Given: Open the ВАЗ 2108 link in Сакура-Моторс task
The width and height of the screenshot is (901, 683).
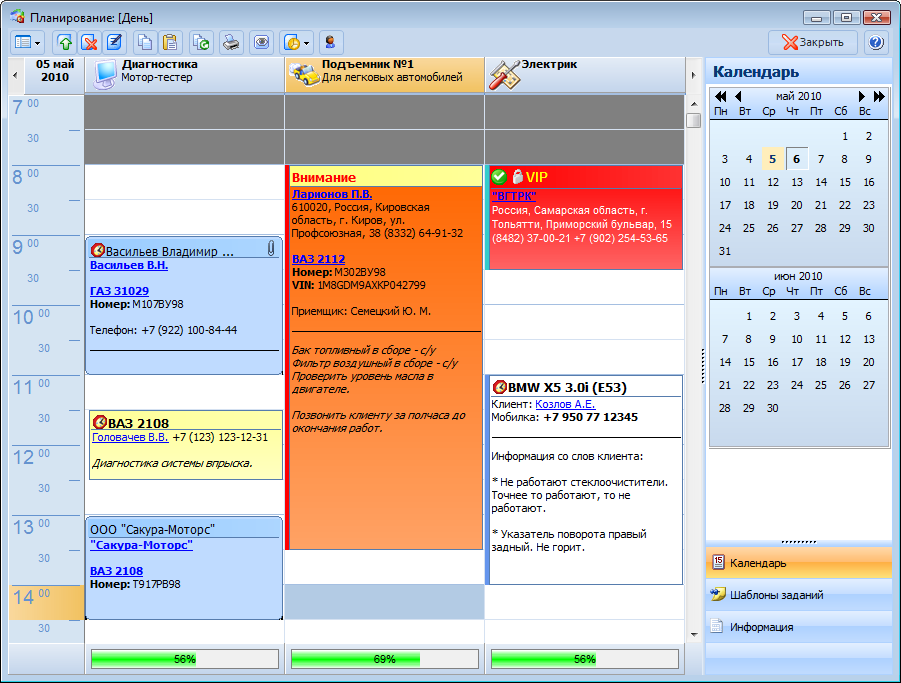Looking at the screenshot, I should [117, 571].
